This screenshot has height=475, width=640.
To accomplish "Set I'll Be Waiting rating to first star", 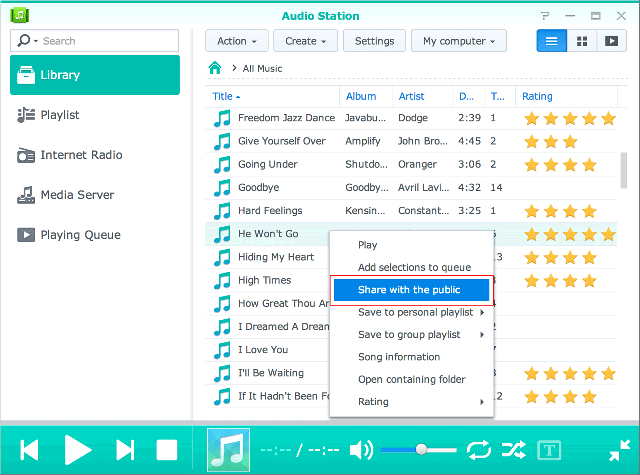I will (x=531, y=374).
